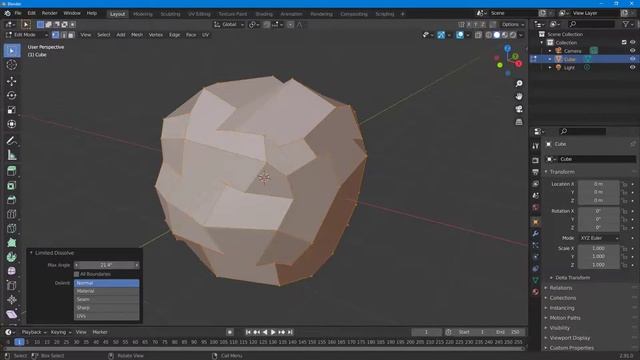Enable solid viewport shading

coord(497,35)
